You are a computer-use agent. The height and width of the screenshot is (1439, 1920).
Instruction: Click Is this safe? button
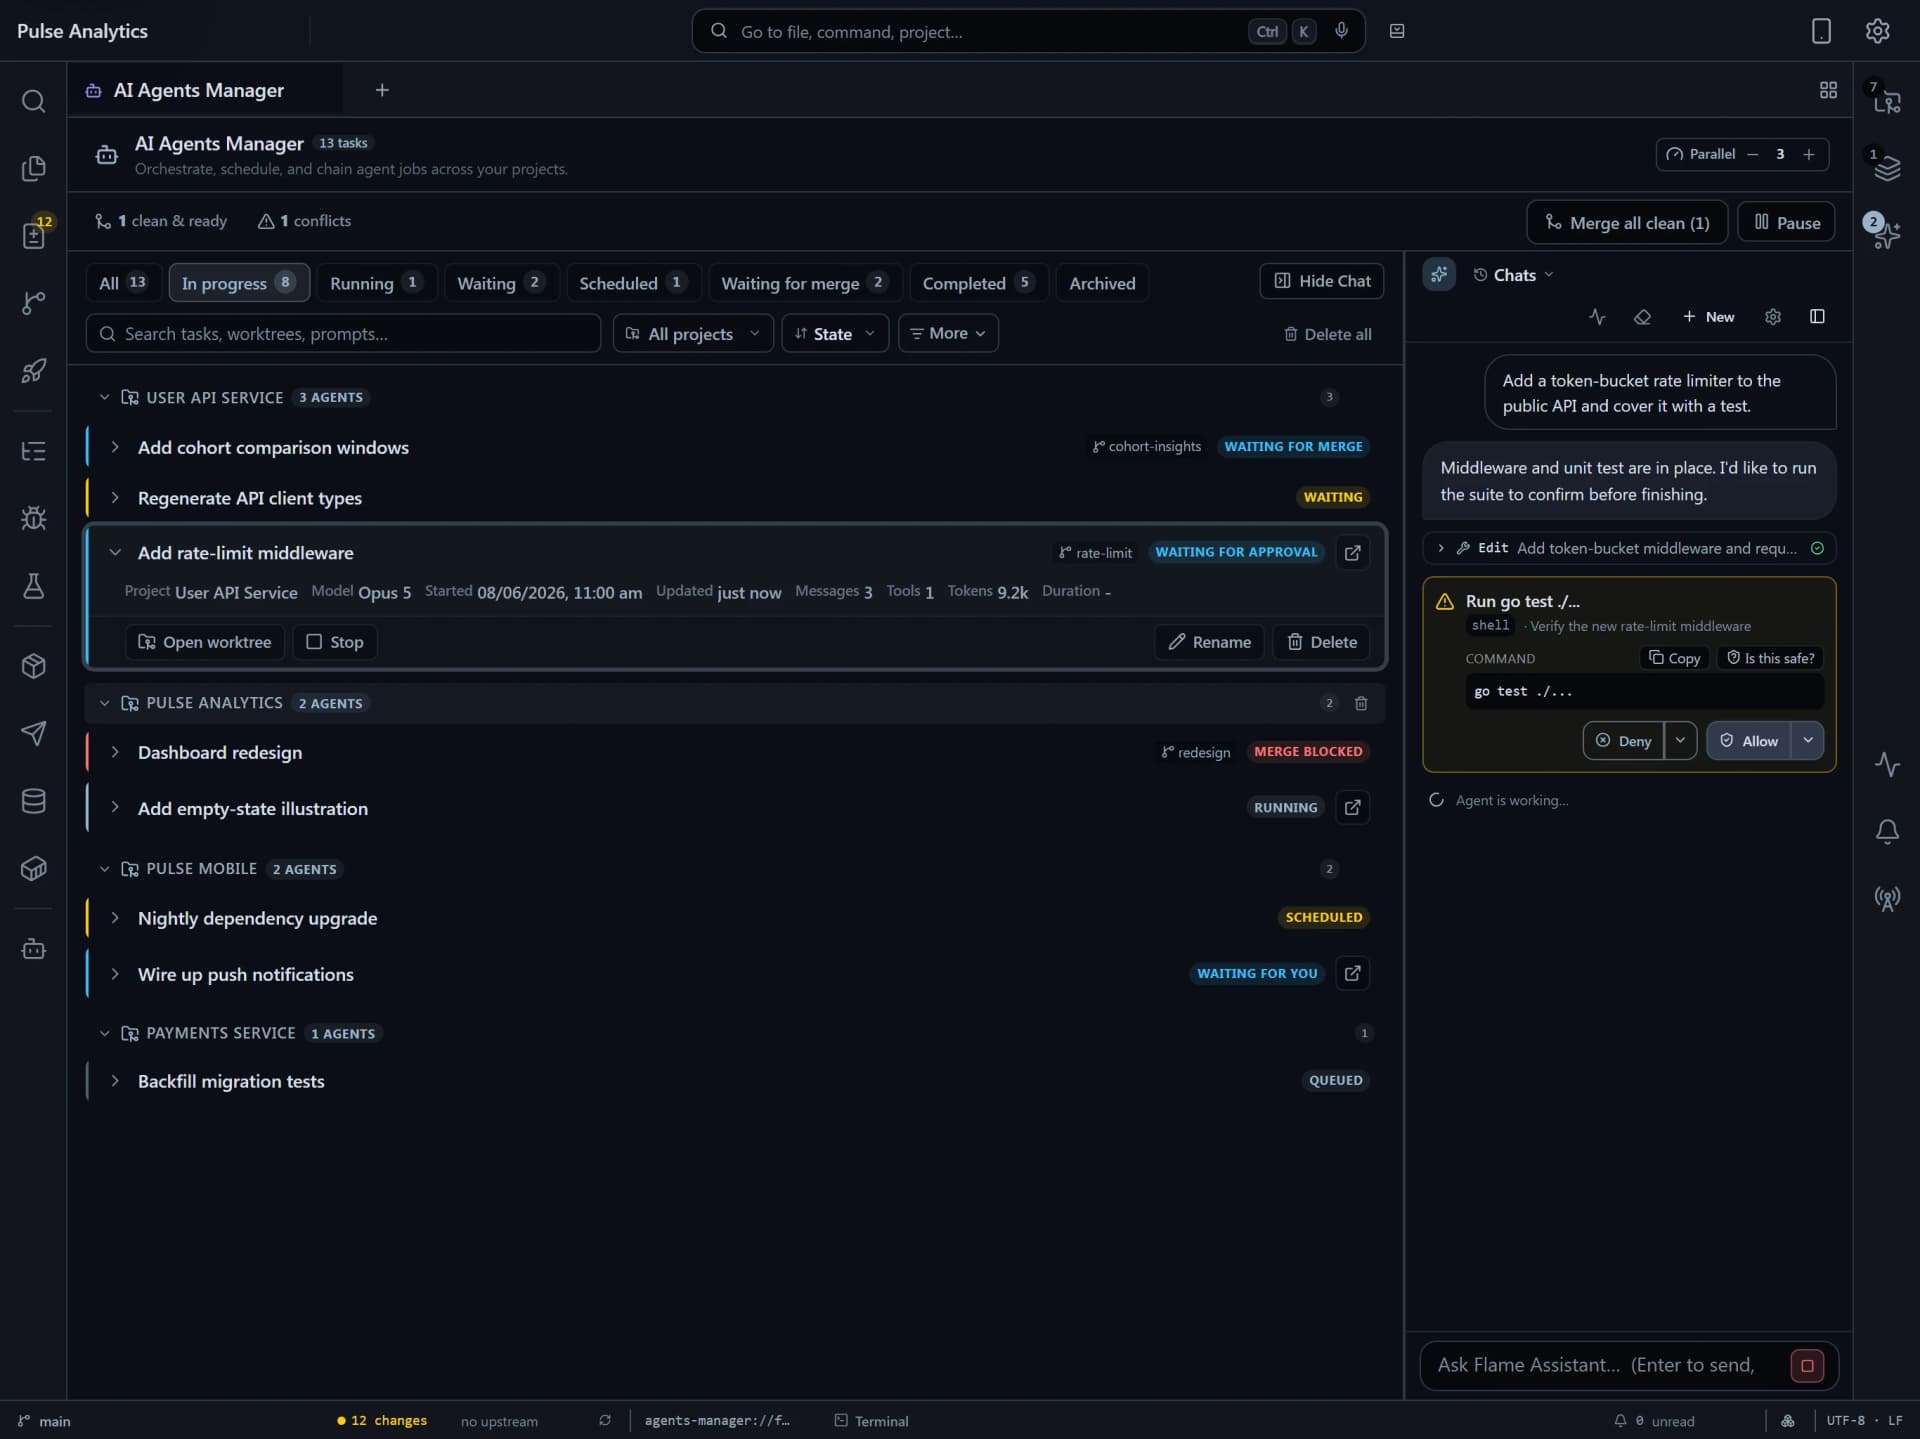coord(1770,658)
